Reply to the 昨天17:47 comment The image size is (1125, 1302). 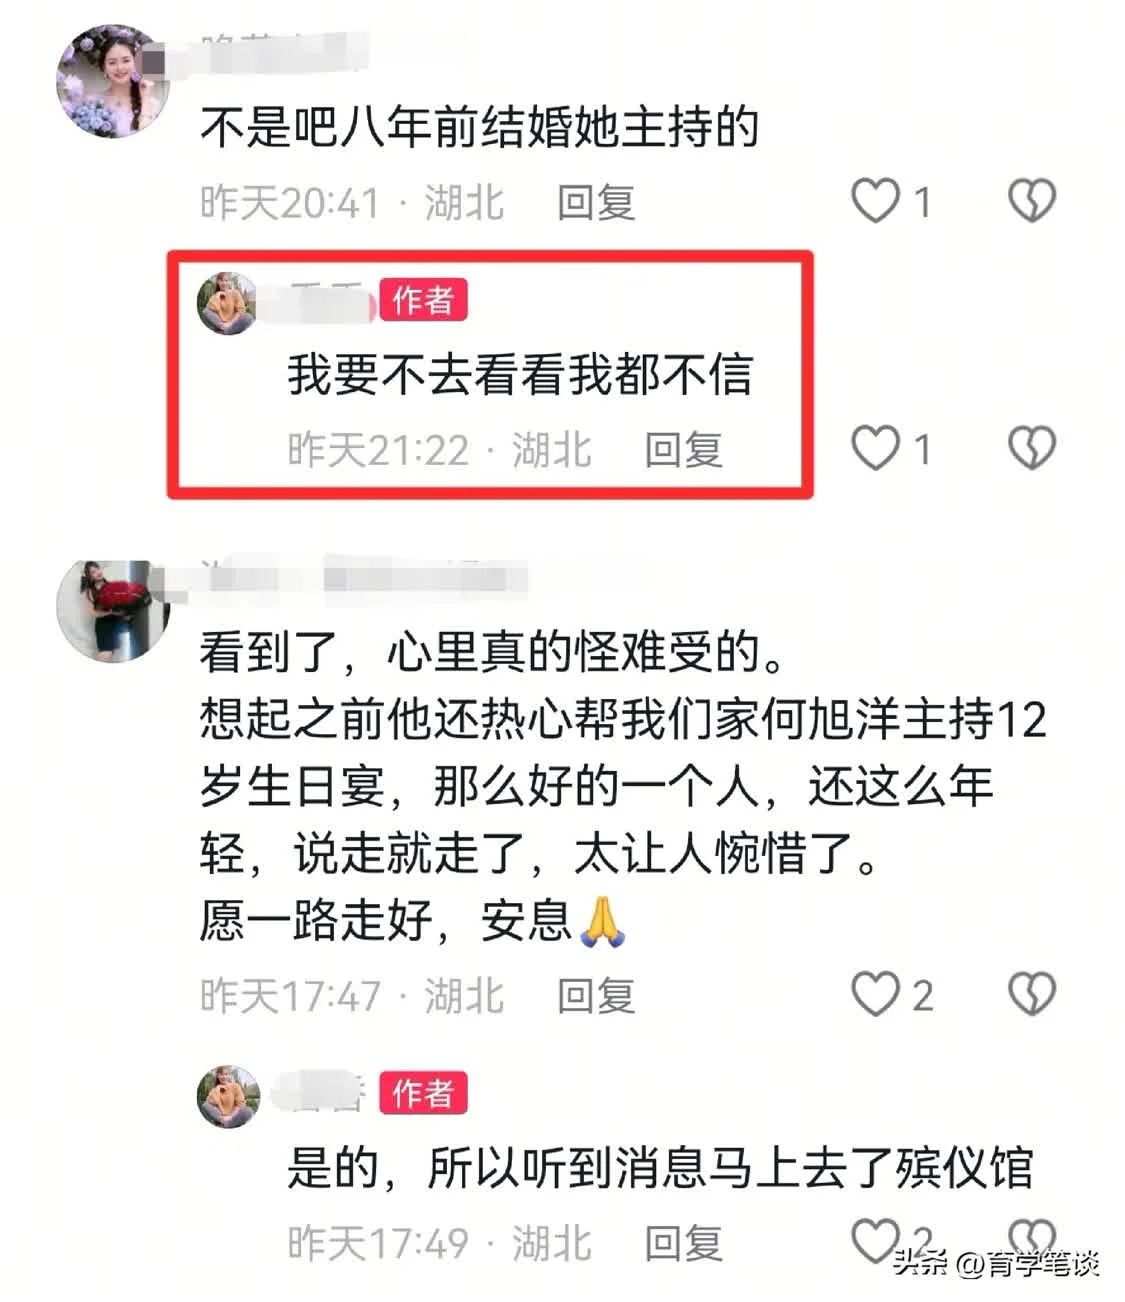click(596, 995)
